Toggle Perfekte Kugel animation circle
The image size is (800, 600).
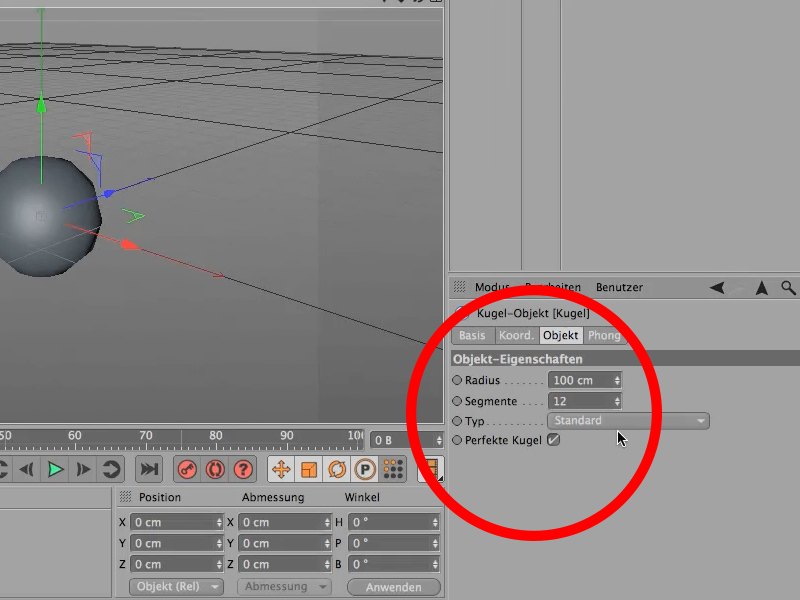click(457, 440)
